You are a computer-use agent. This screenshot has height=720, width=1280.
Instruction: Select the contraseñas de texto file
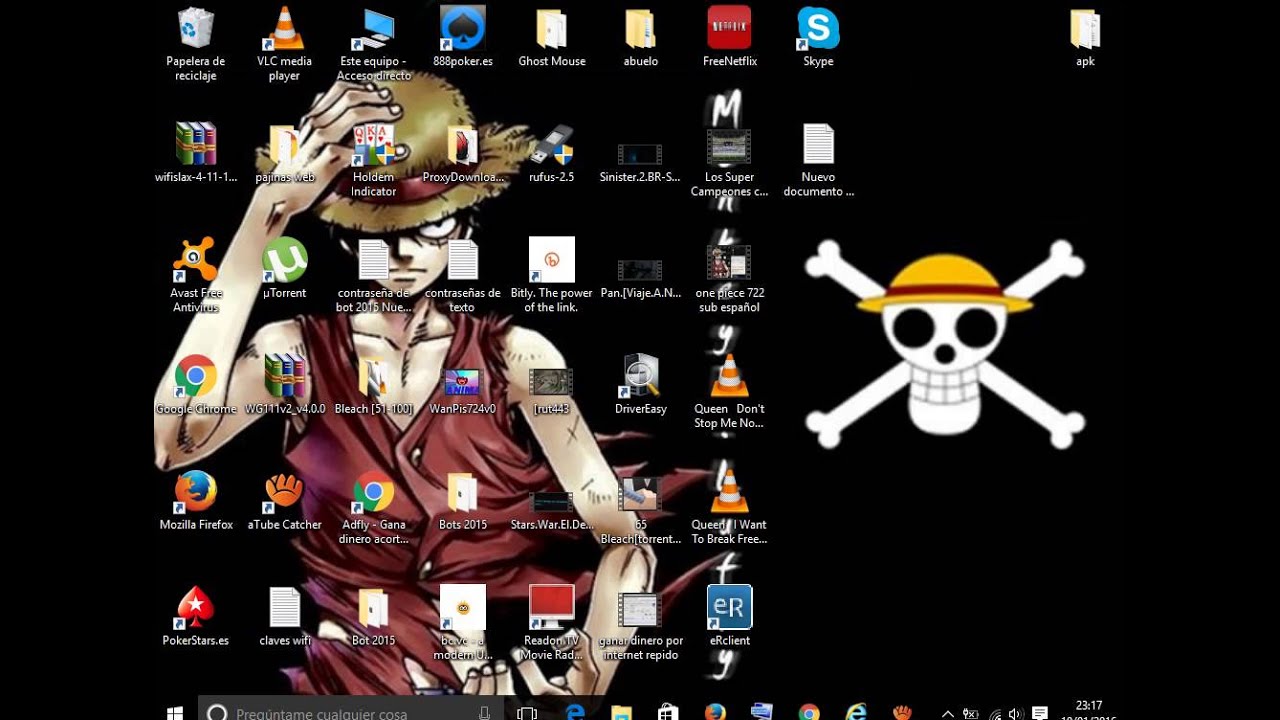(463, 276)
